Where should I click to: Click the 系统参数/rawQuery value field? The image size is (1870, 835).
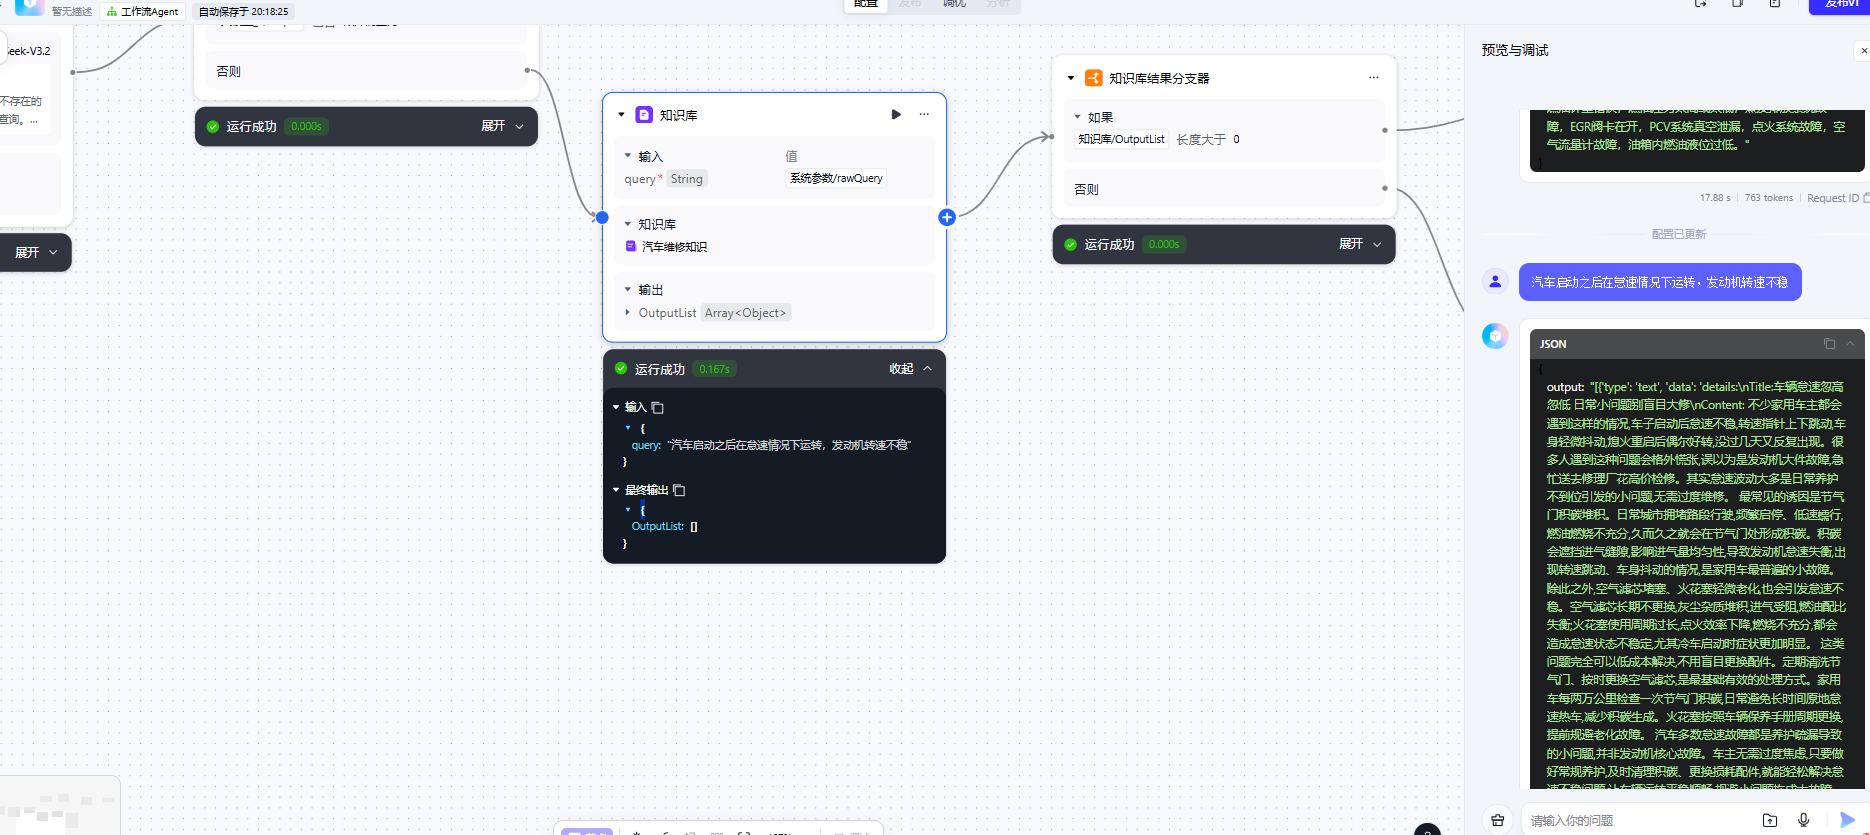(837, 178)
